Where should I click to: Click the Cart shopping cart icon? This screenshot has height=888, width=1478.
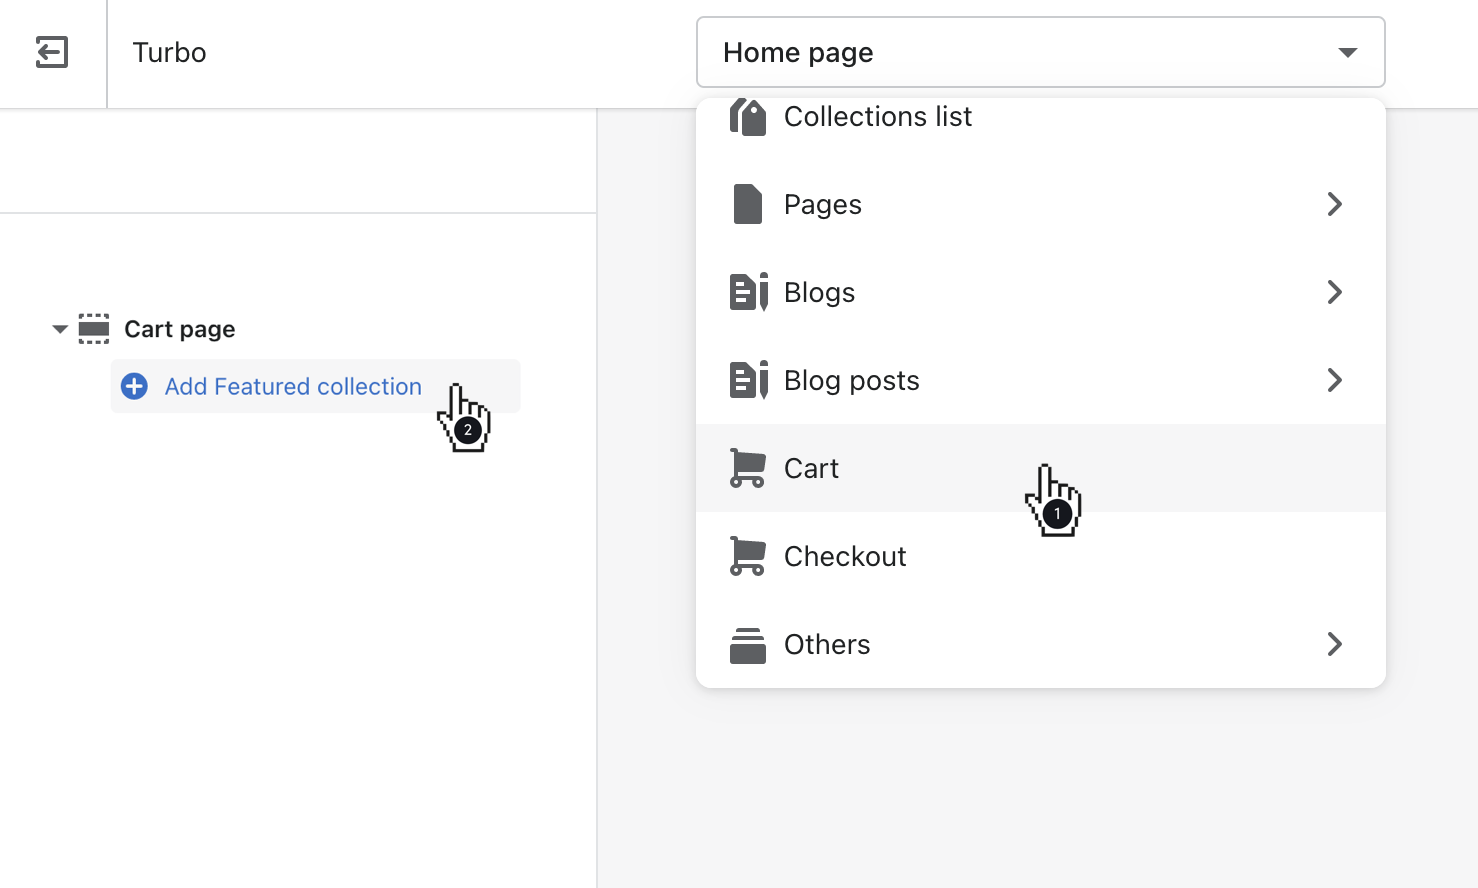747,468
